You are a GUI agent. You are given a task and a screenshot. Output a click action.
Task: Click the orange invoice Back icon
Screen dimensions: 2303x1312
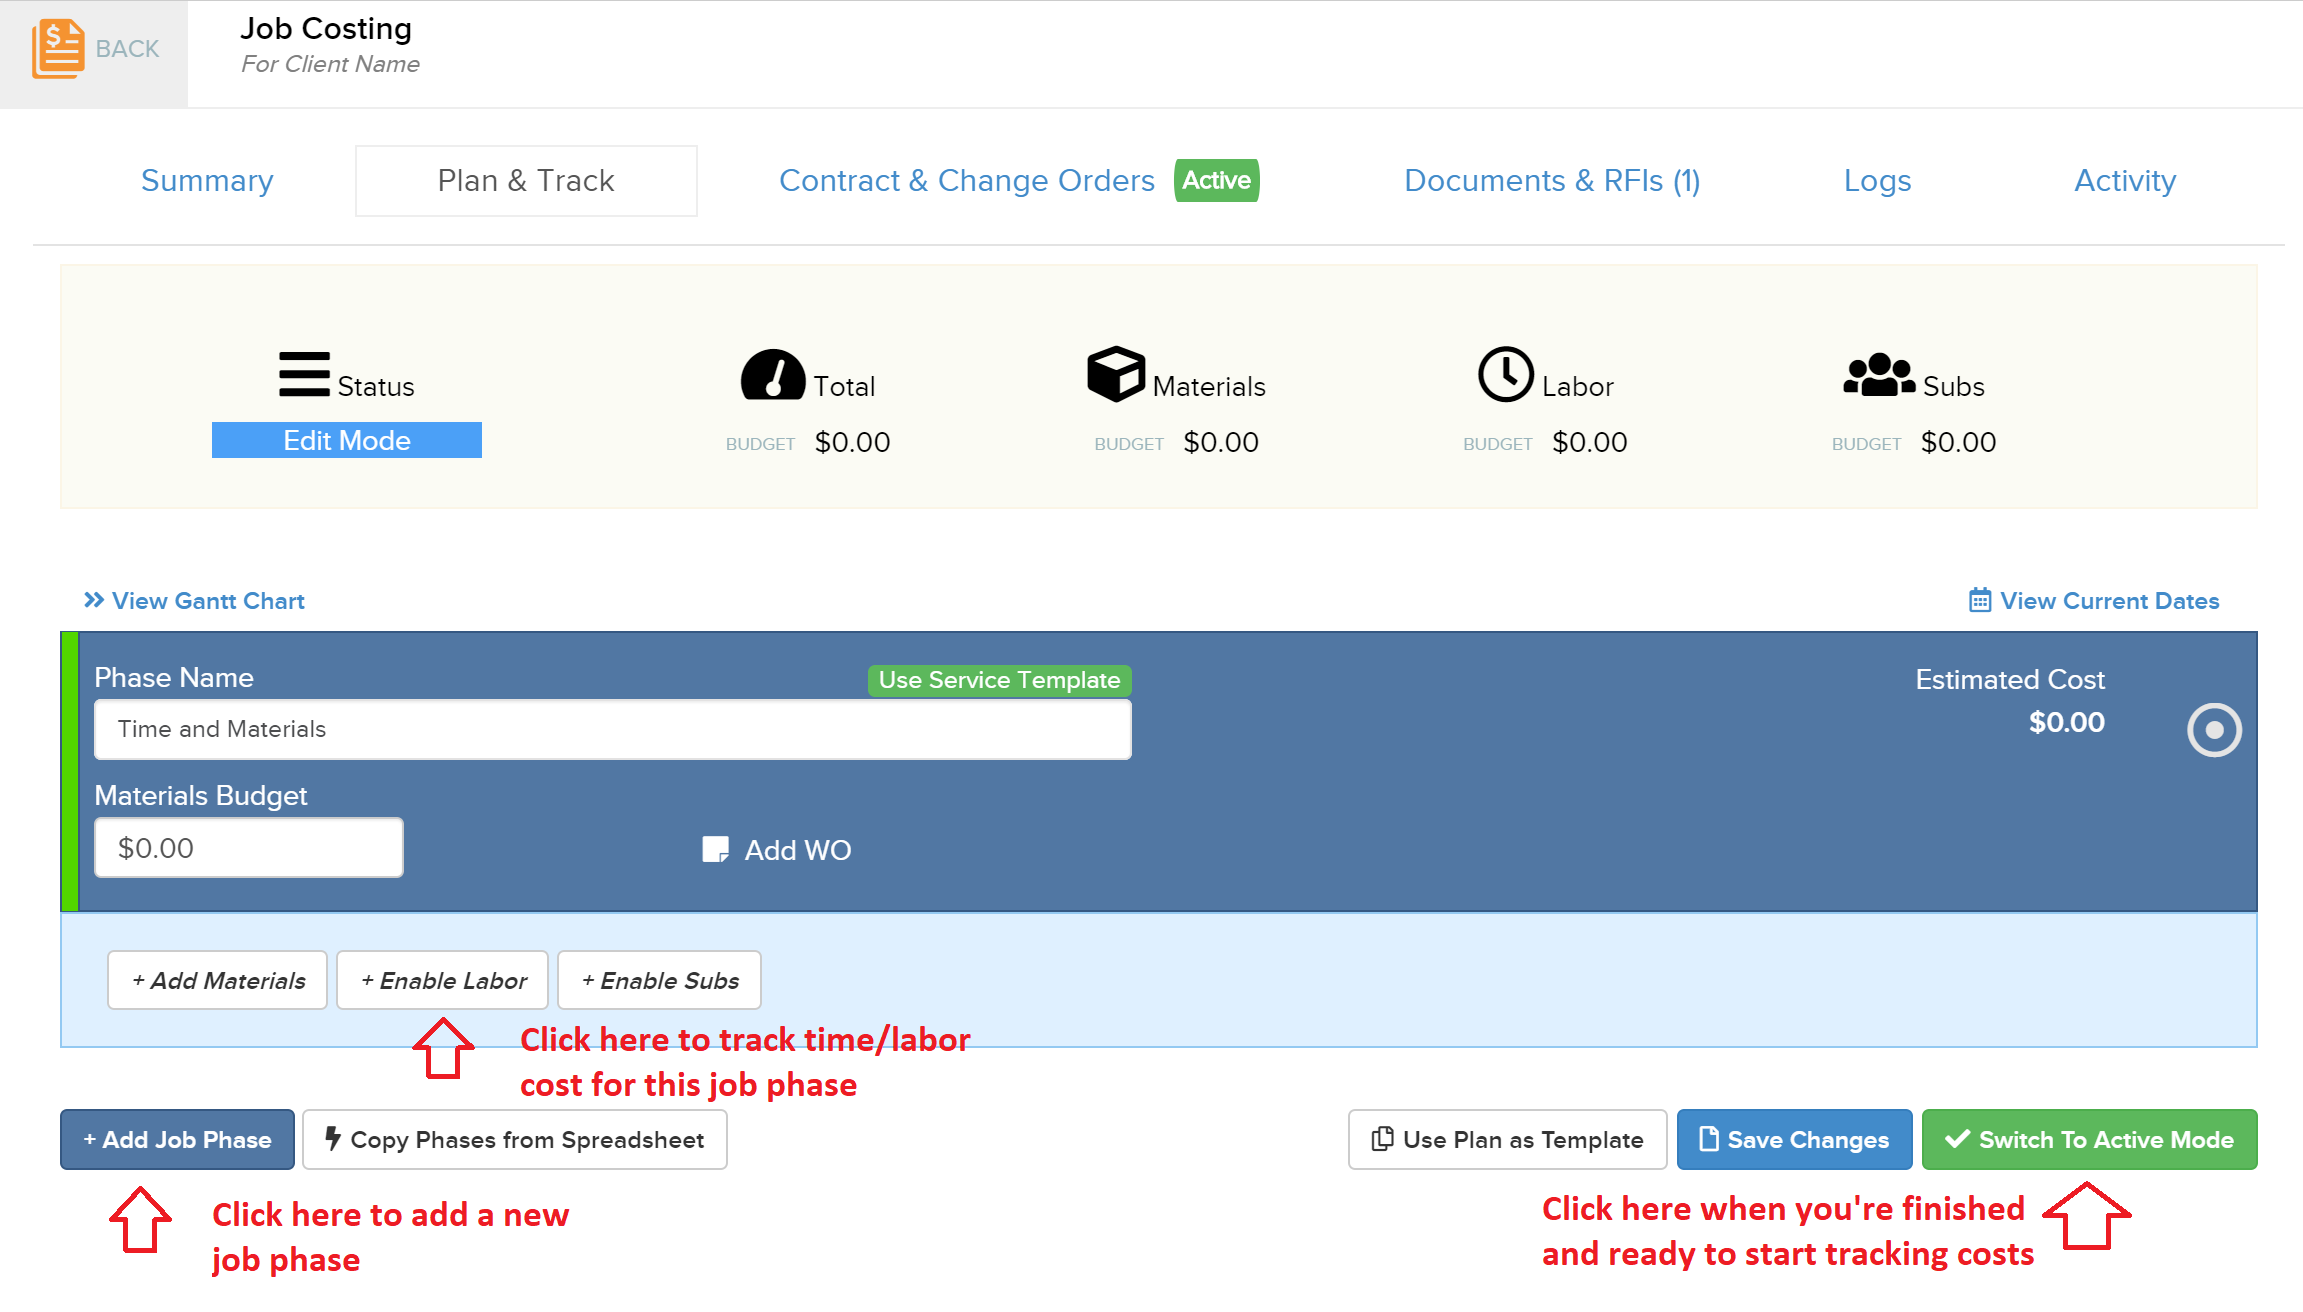(58, 48)
